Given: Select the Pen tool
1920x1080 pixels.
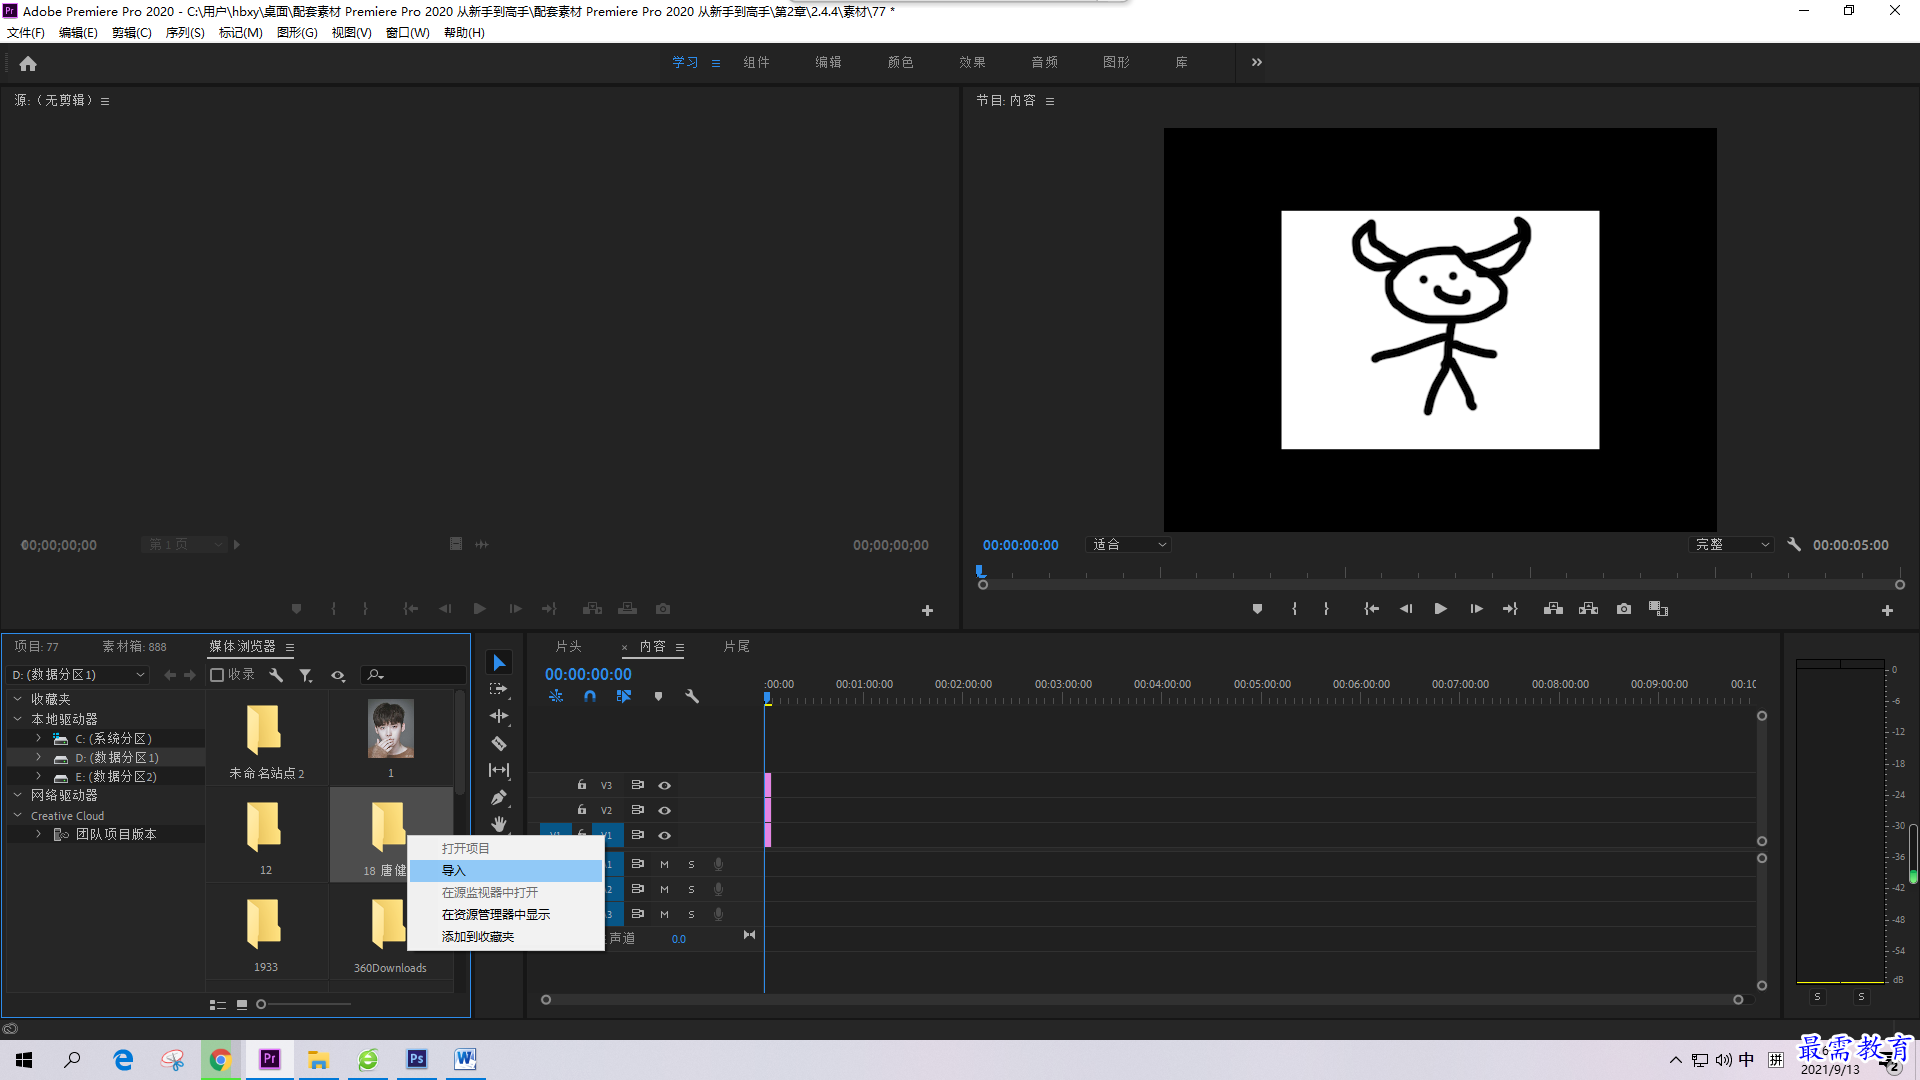Looking at the screenshot, I should coord(499,798).
